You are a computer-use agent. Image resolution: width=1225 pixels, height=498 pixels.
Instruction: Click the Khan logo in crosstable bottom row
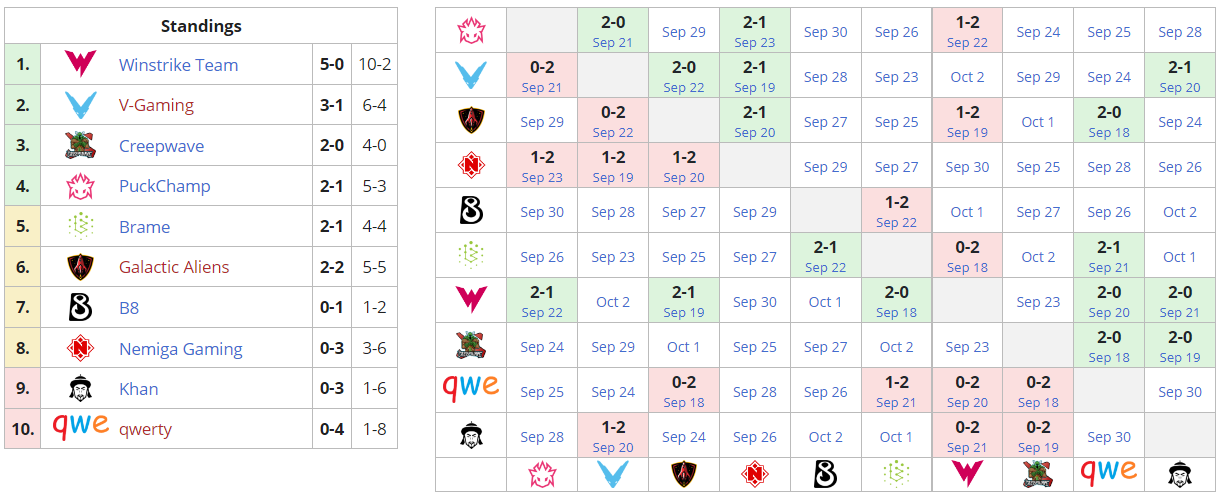pos(1180,473)
